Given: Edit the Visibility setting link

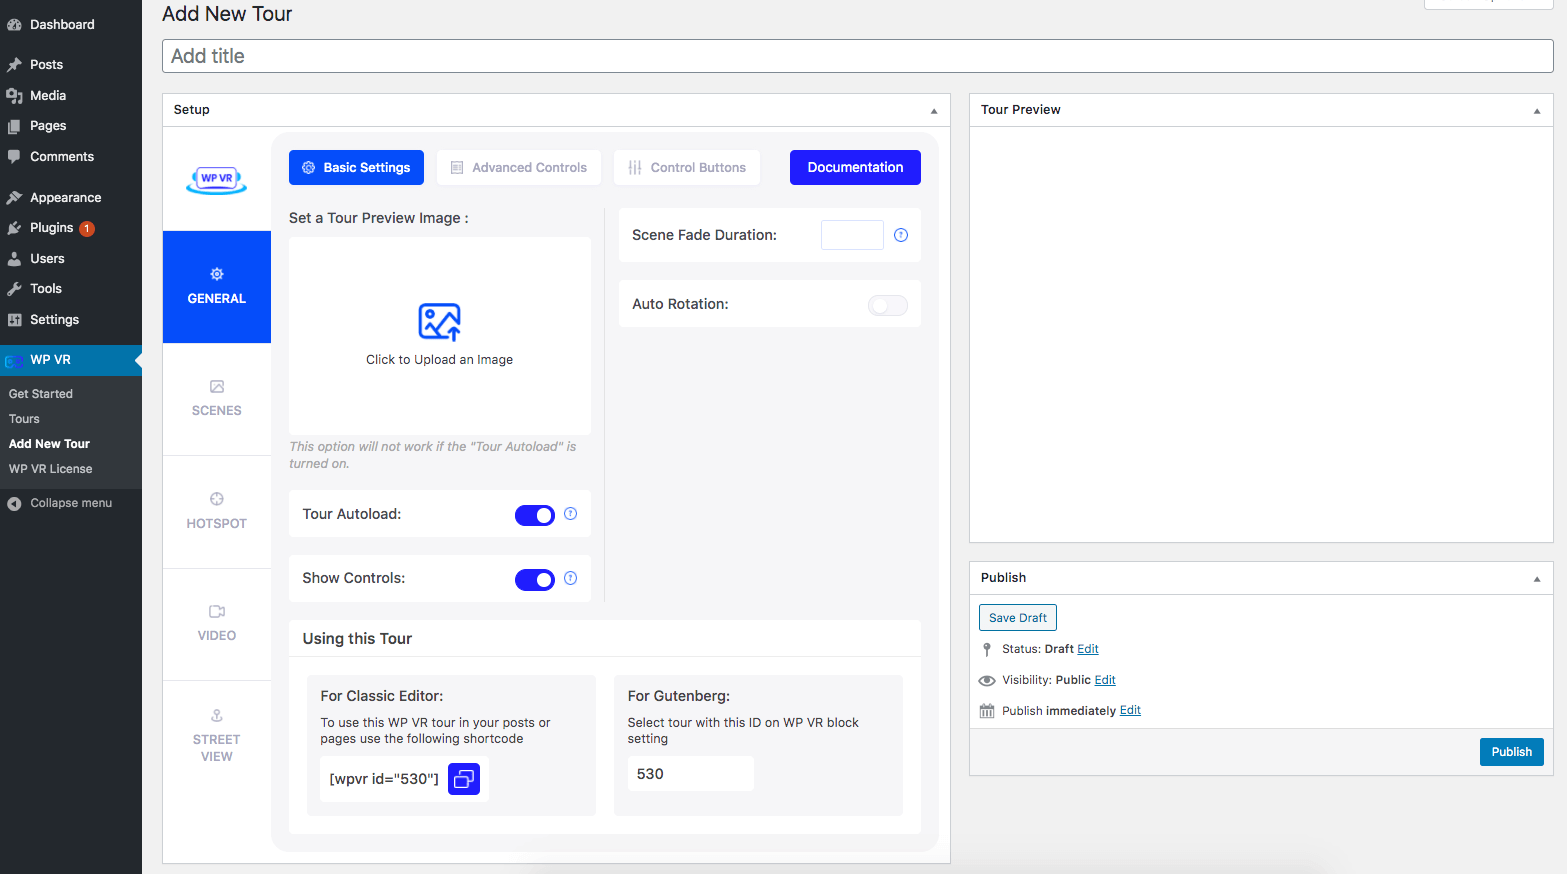Looking at the screenshot, I should (1105, 680).
